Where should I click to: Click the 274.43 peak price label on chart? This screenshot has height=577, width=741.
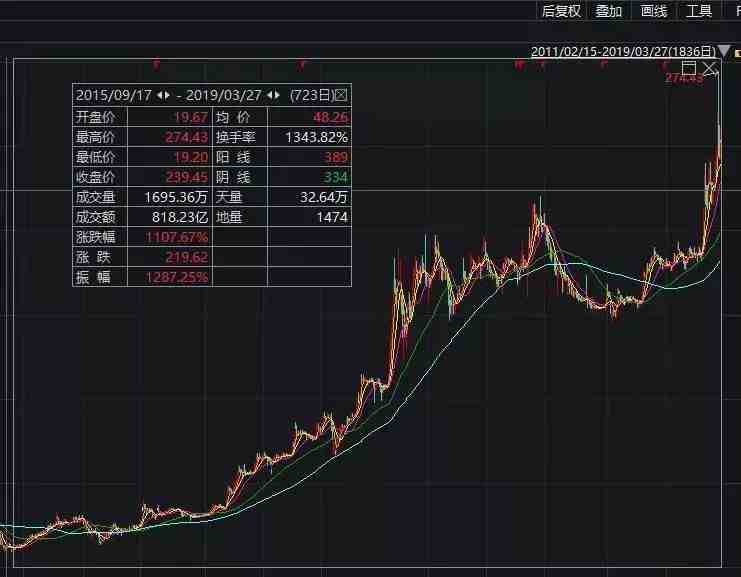click(683, 78)
